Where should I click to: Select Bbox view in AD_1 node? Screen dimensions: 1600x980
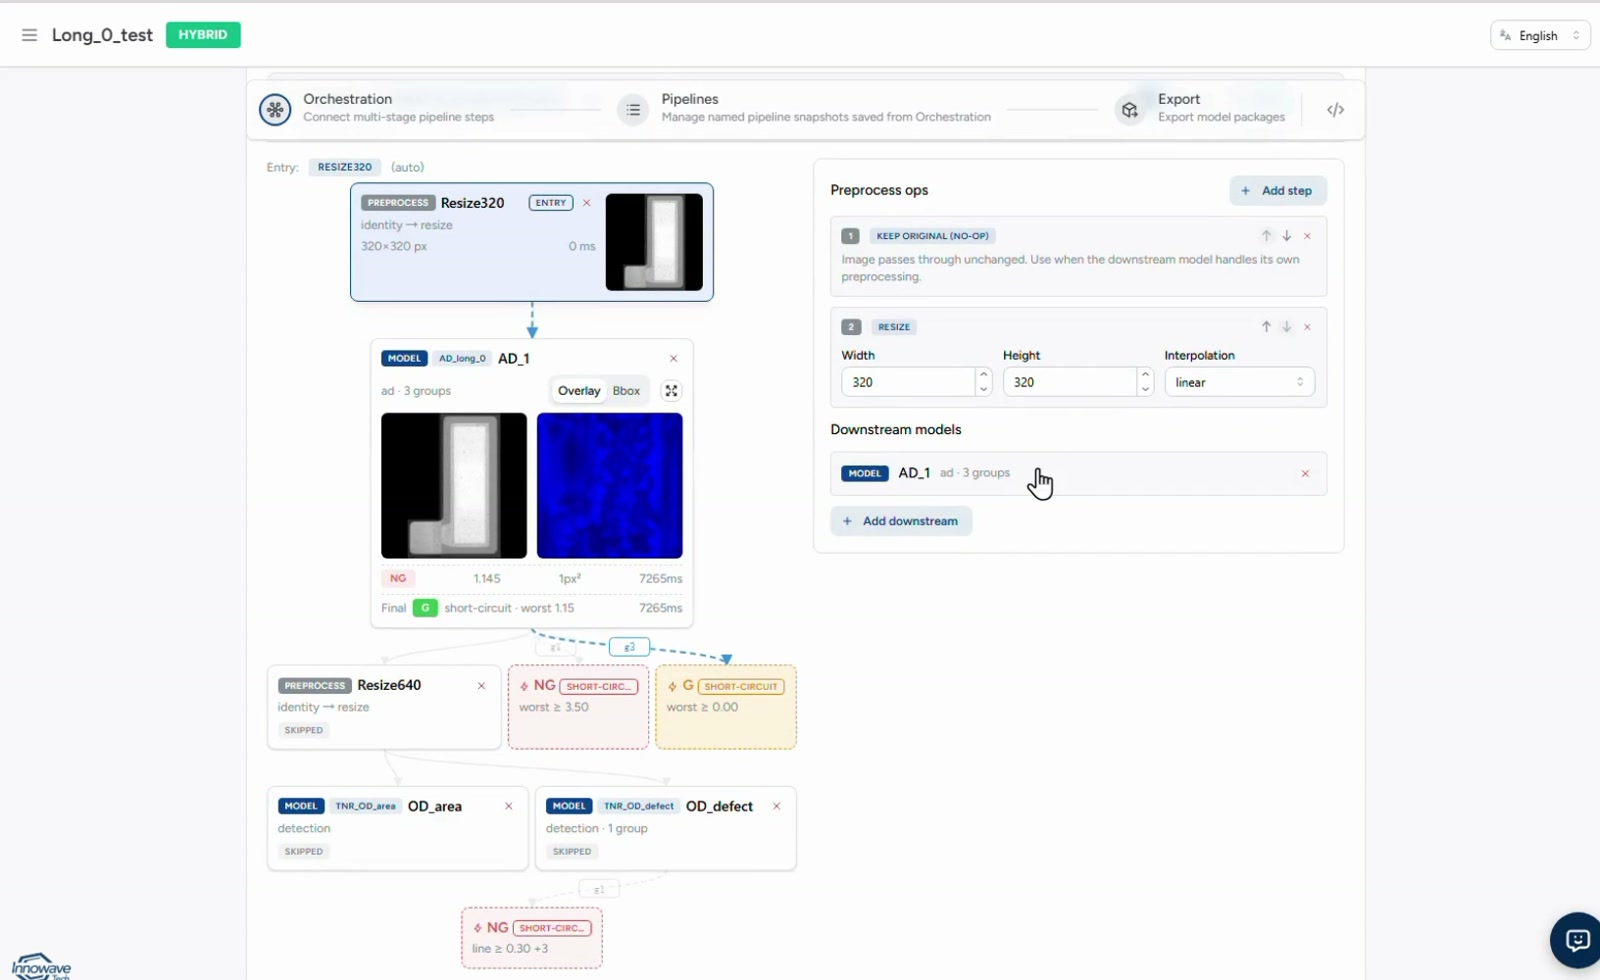coord(626,391)
